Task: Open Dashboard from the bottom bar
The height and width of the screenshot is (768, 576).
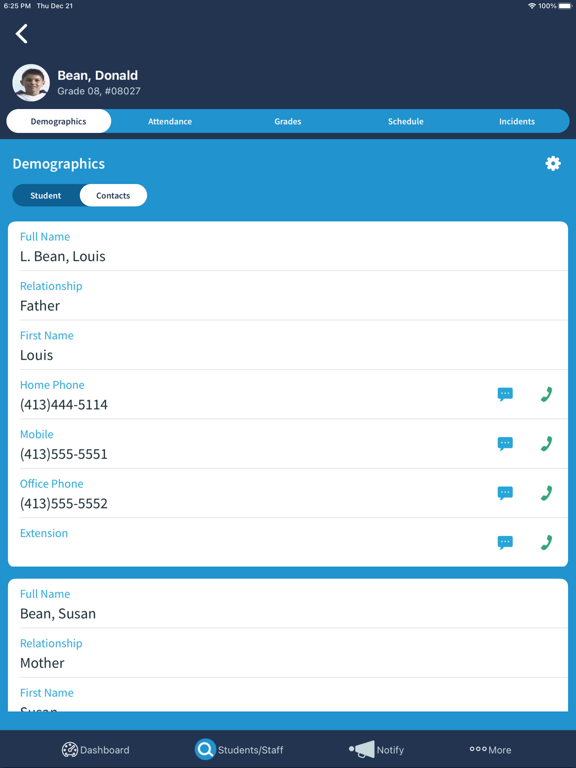Action: click(x=96, y=749)
